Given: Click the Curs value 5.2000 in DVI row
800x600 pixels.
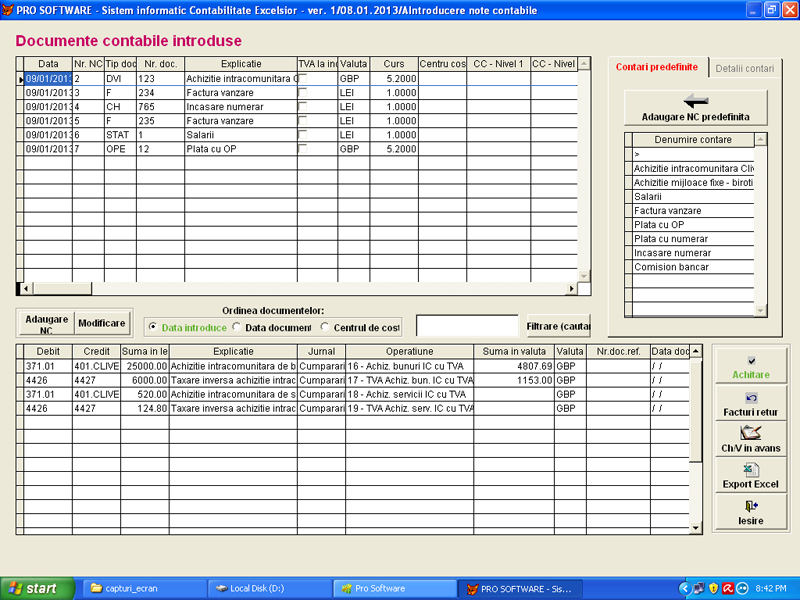Looking at the screenshot, I should tap(394, 78).
